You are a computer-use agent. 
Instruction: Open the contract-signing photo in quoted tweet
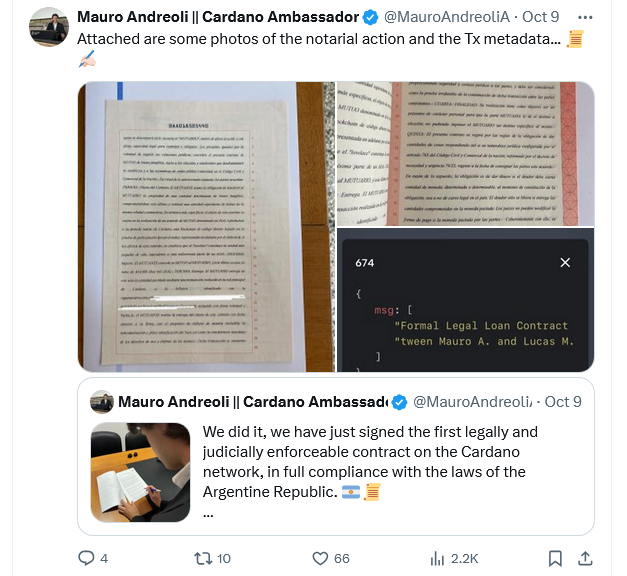[x=140, y=472]
